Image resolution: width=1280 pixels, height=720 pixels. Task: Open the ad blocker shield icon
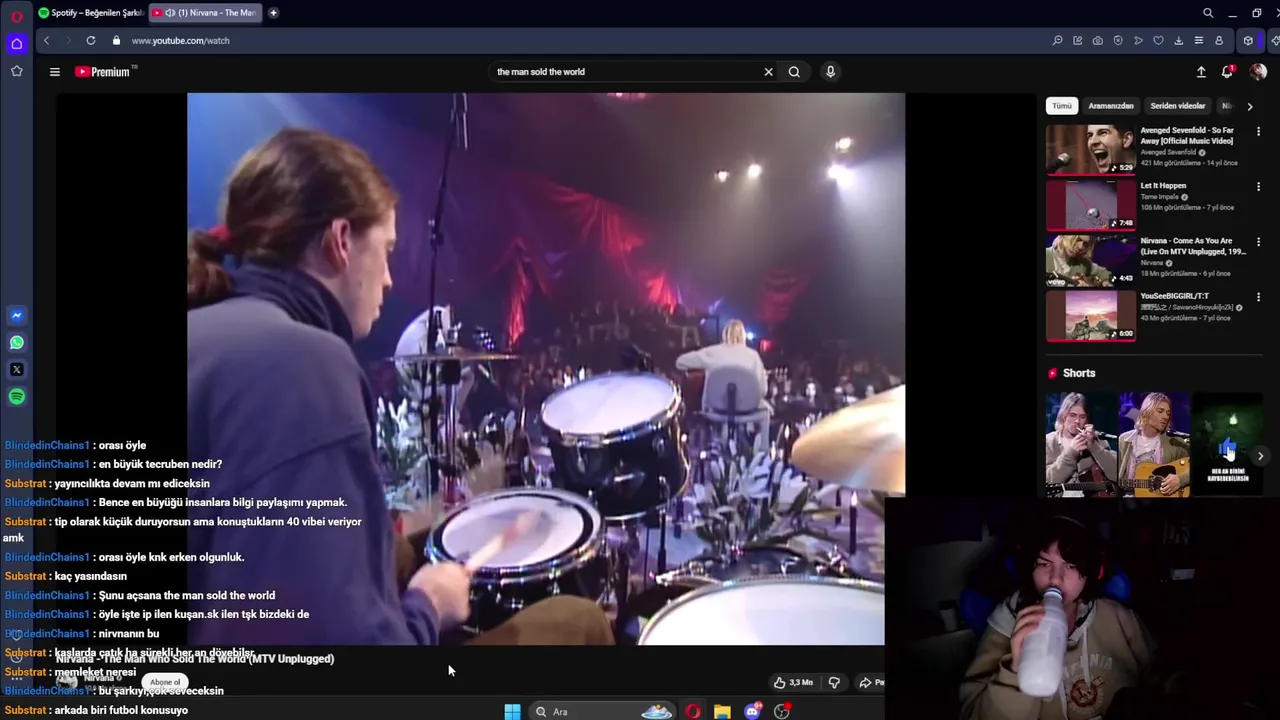(1118, 41)
